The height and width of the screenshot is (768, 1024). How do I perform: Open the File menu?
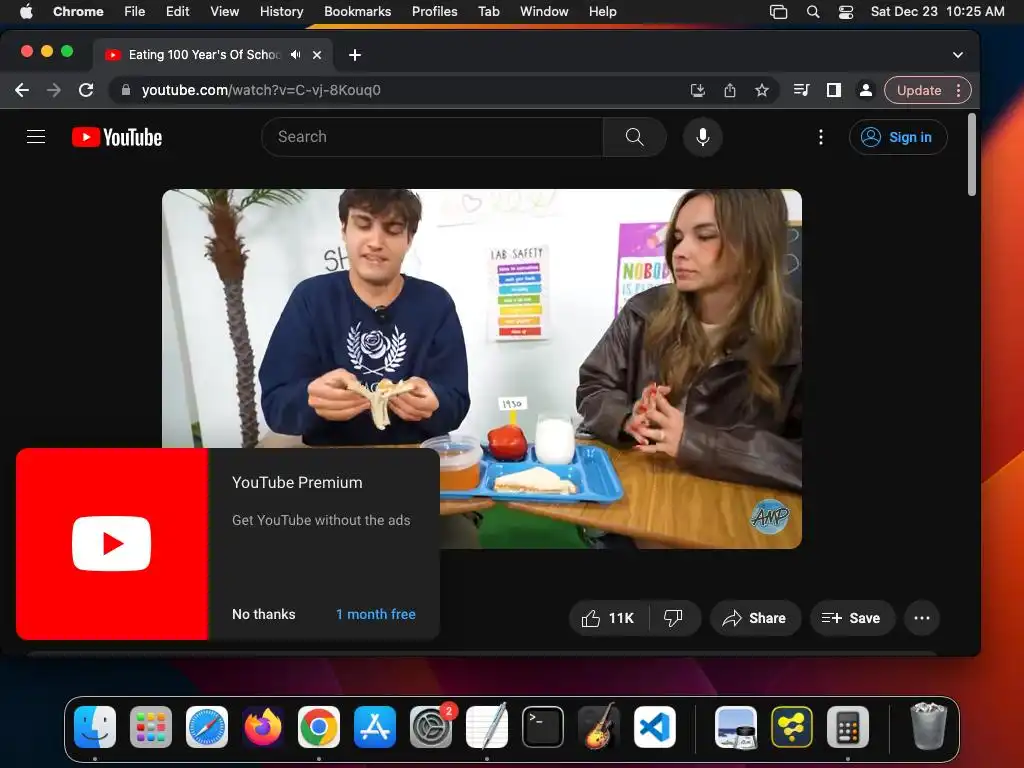(x=135, y=11)
